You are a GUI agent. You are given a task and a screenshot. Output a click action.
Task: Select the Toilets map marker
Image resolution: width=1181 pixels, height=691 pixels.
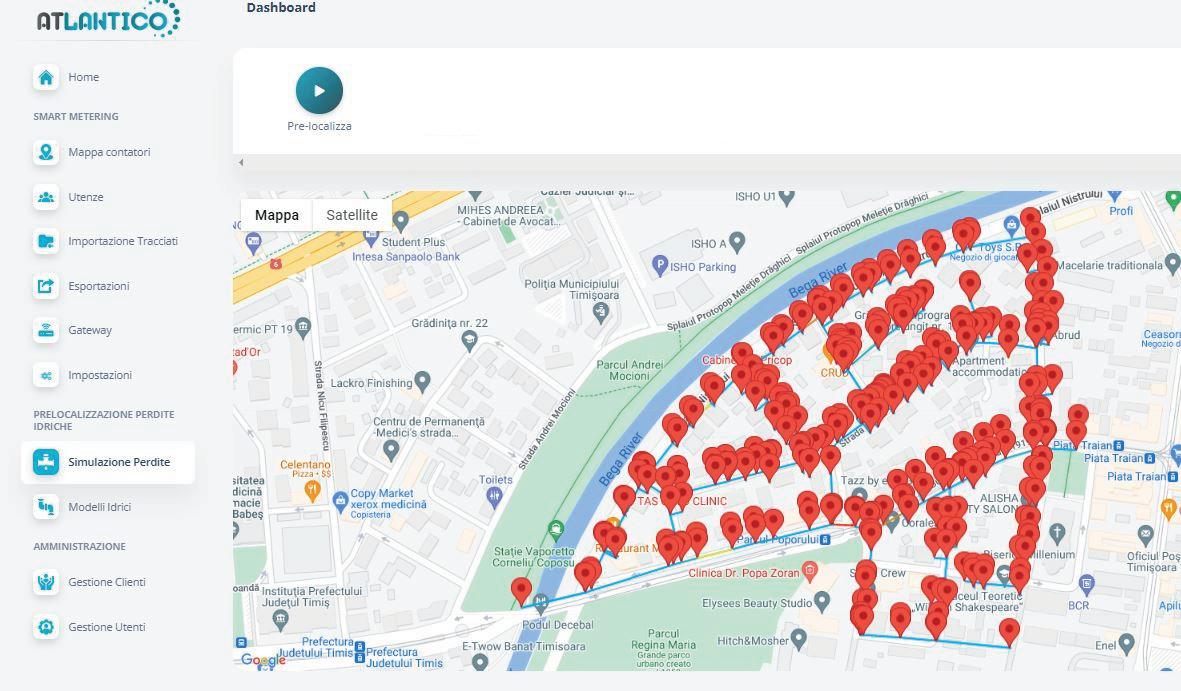[494, 495]
